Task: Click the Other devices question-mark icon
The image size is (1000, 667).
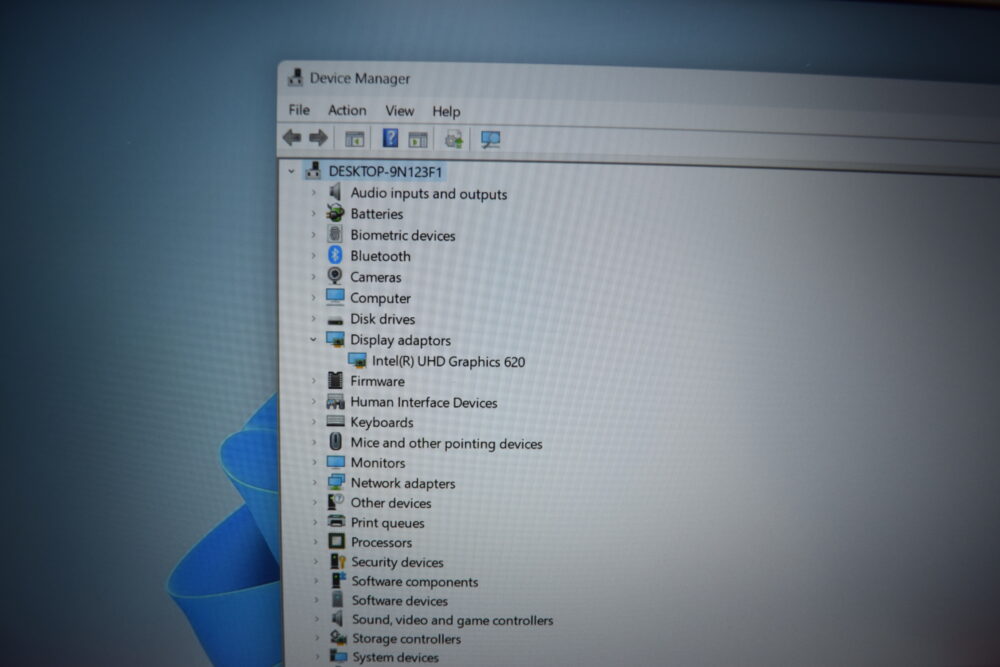Action: pyautogui.click(x=336, y=502)
